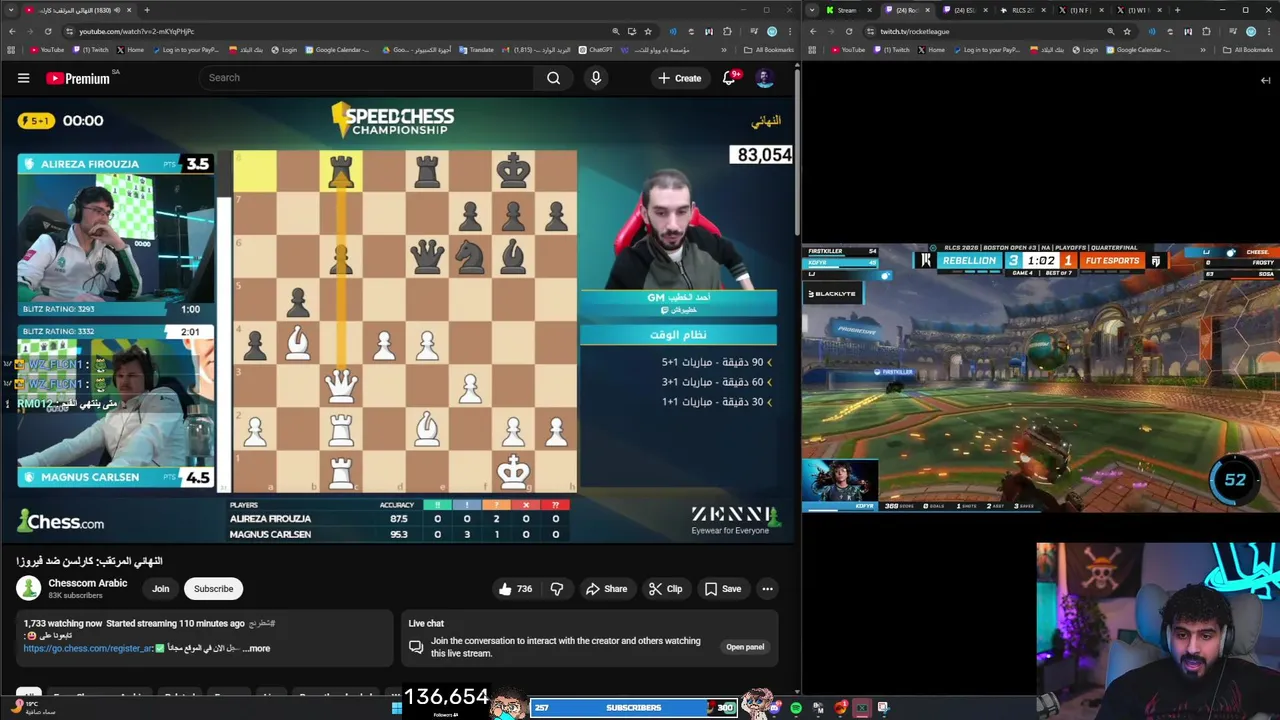Click the YouTube search magnifier button
Screen dimensions: 1280x720
(553, 78)
